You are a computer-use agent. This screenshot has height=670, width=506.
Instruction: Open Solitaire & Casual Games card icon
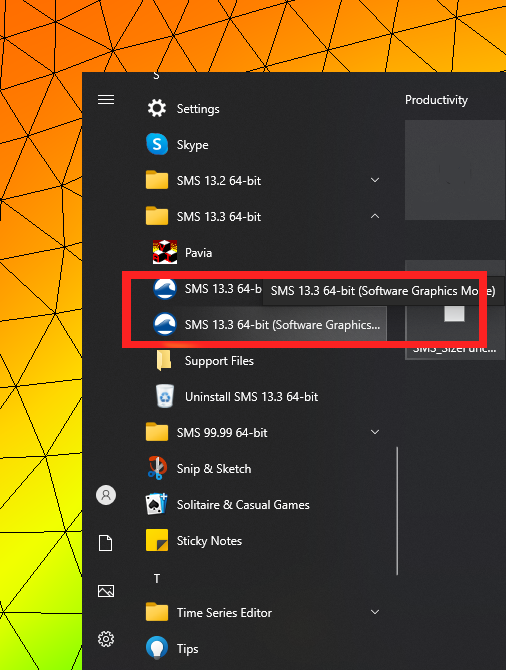[156, 504]
